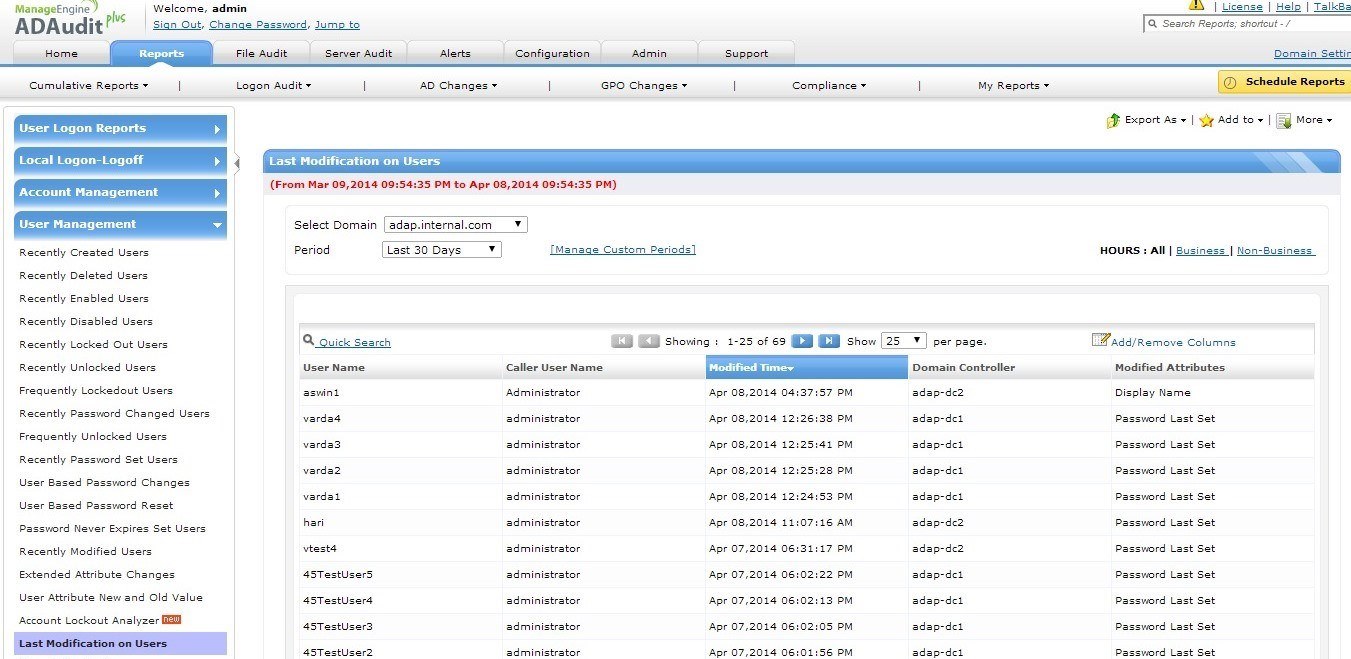Open Frequently Lockedout Users report
The image size is (1351, 659).
[x=96, y=391]
